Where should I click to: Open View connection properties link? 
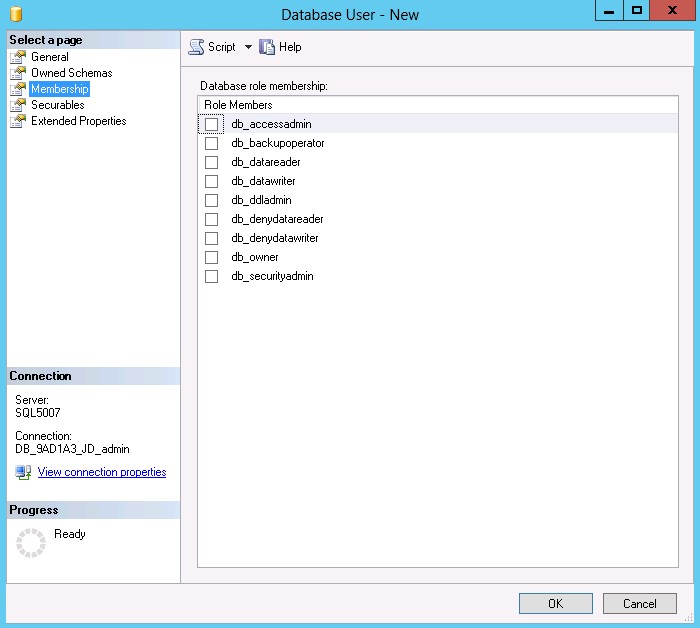pyautogui.click(x=101, y=472)
